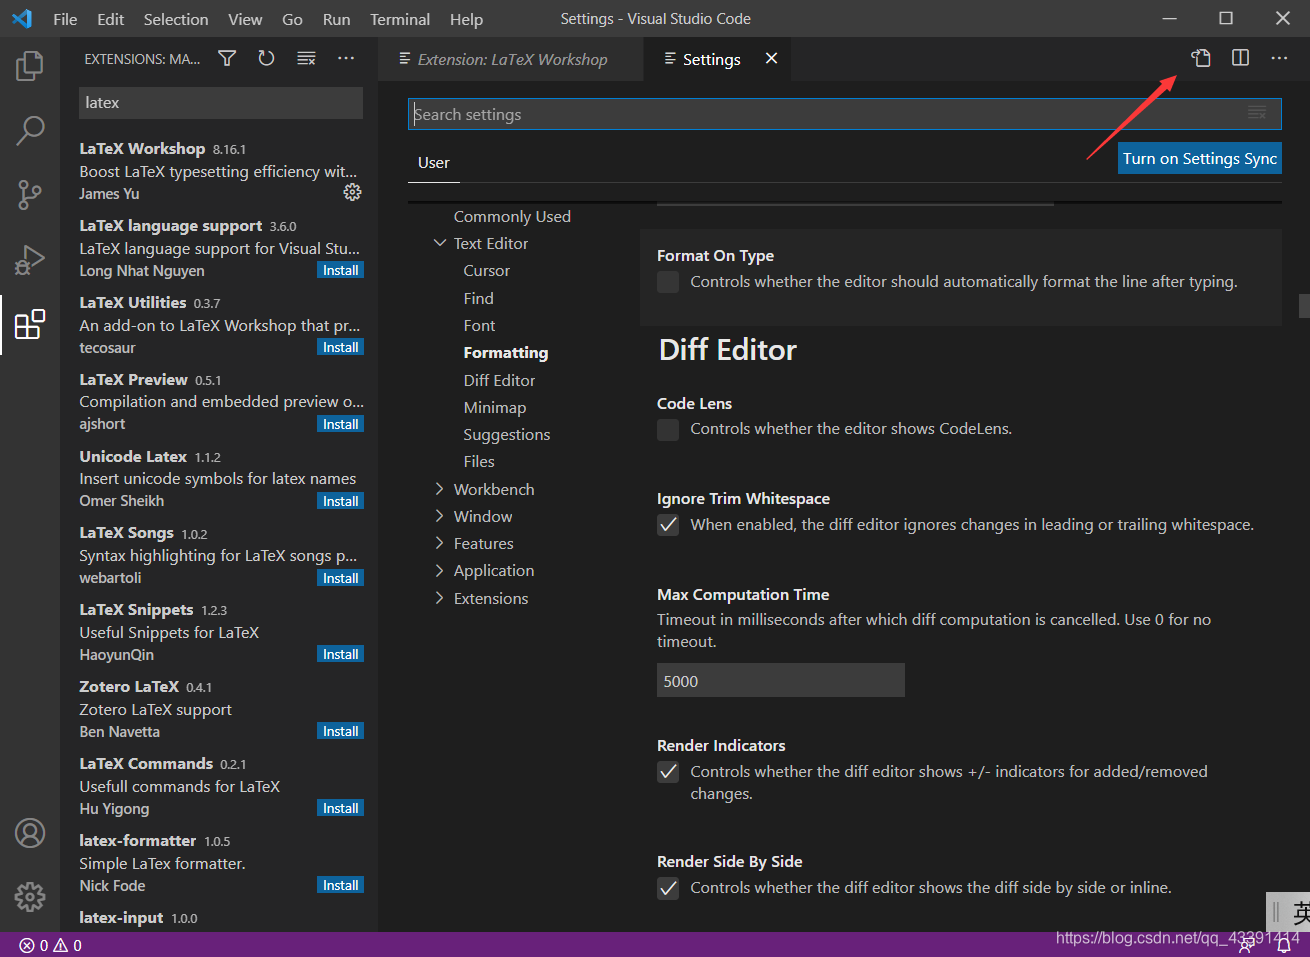Open the Explorer view in activity bar
This screenshot has width=1310, height=957.
(x=30, y=66)
